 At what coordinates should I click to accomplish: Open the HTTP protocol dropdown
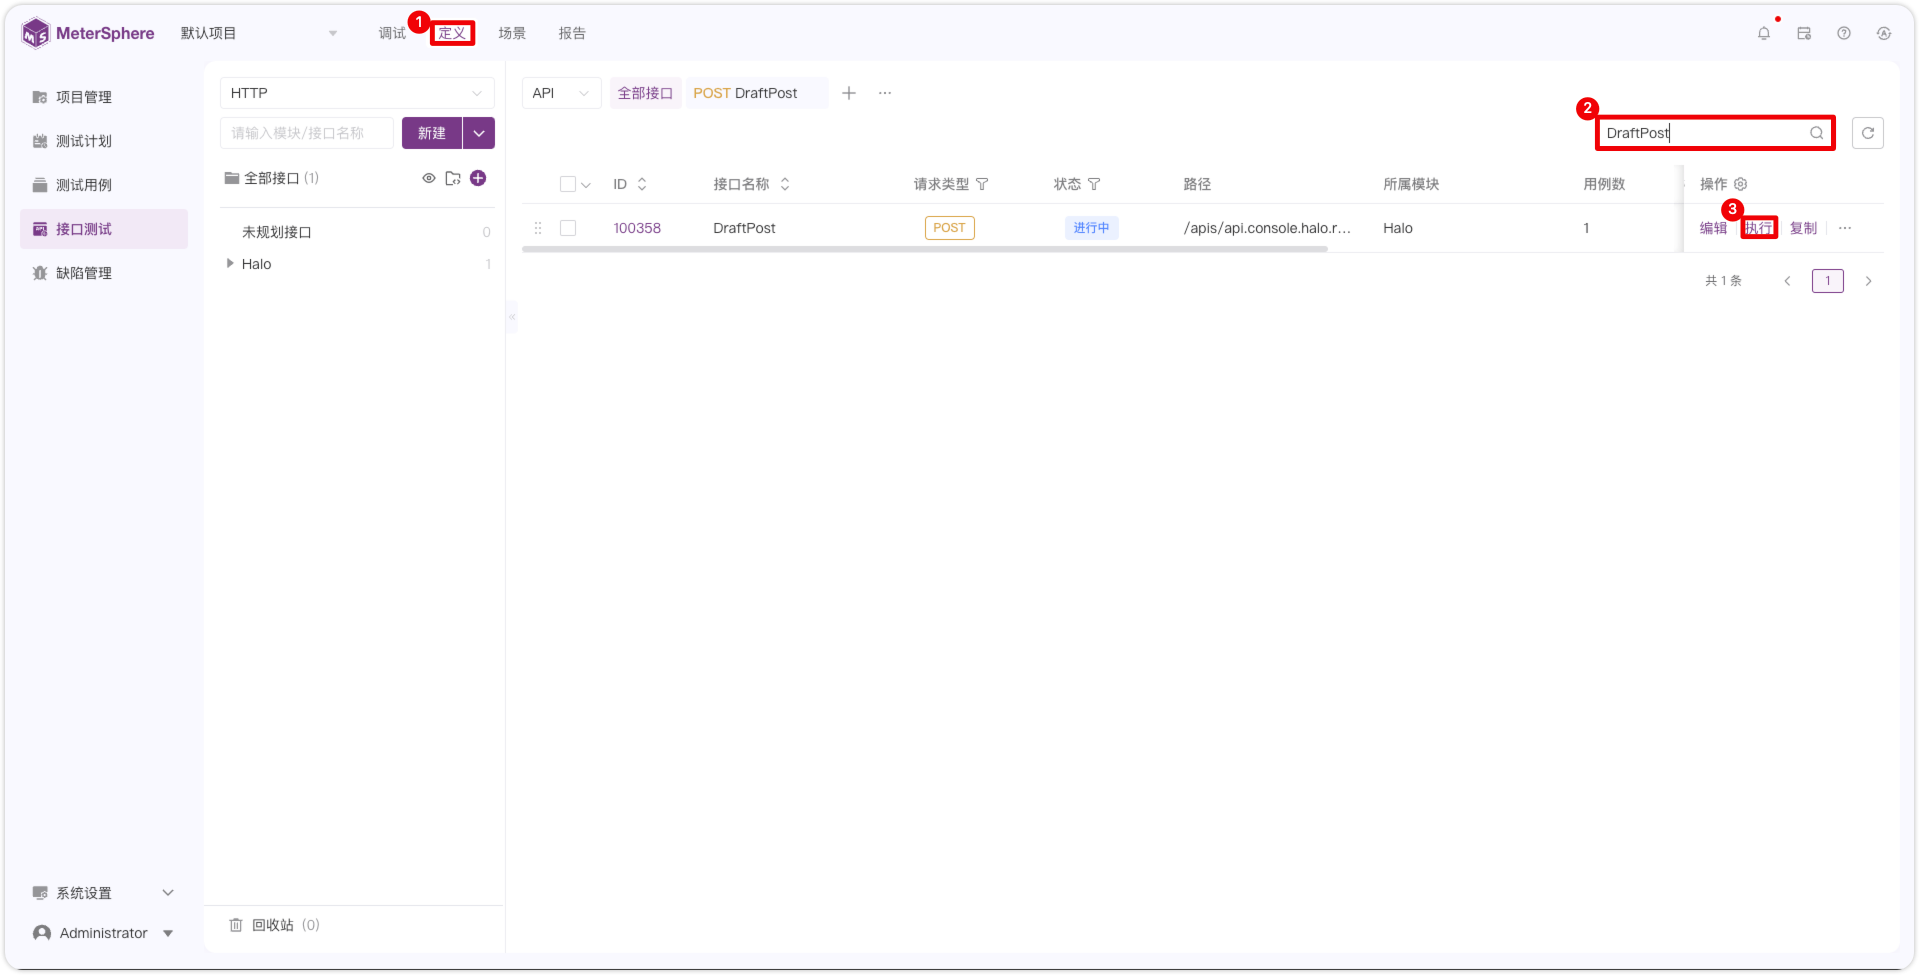(x=357, y=93)
